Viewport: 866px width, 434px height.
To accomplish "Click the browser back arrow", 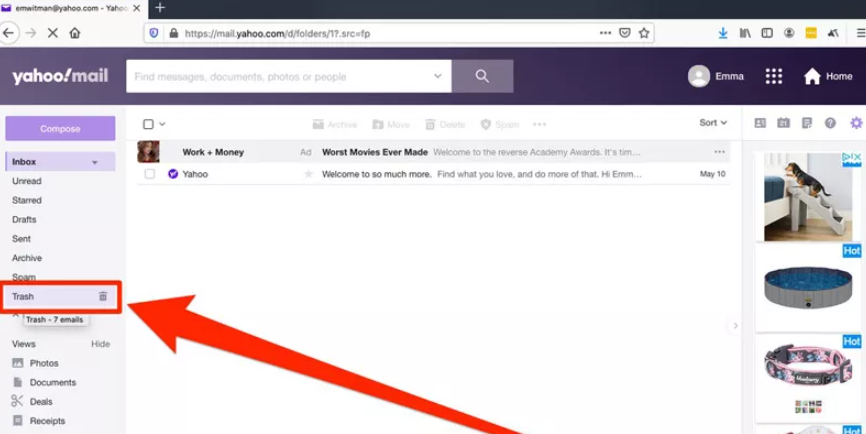I will click(8, 33).
